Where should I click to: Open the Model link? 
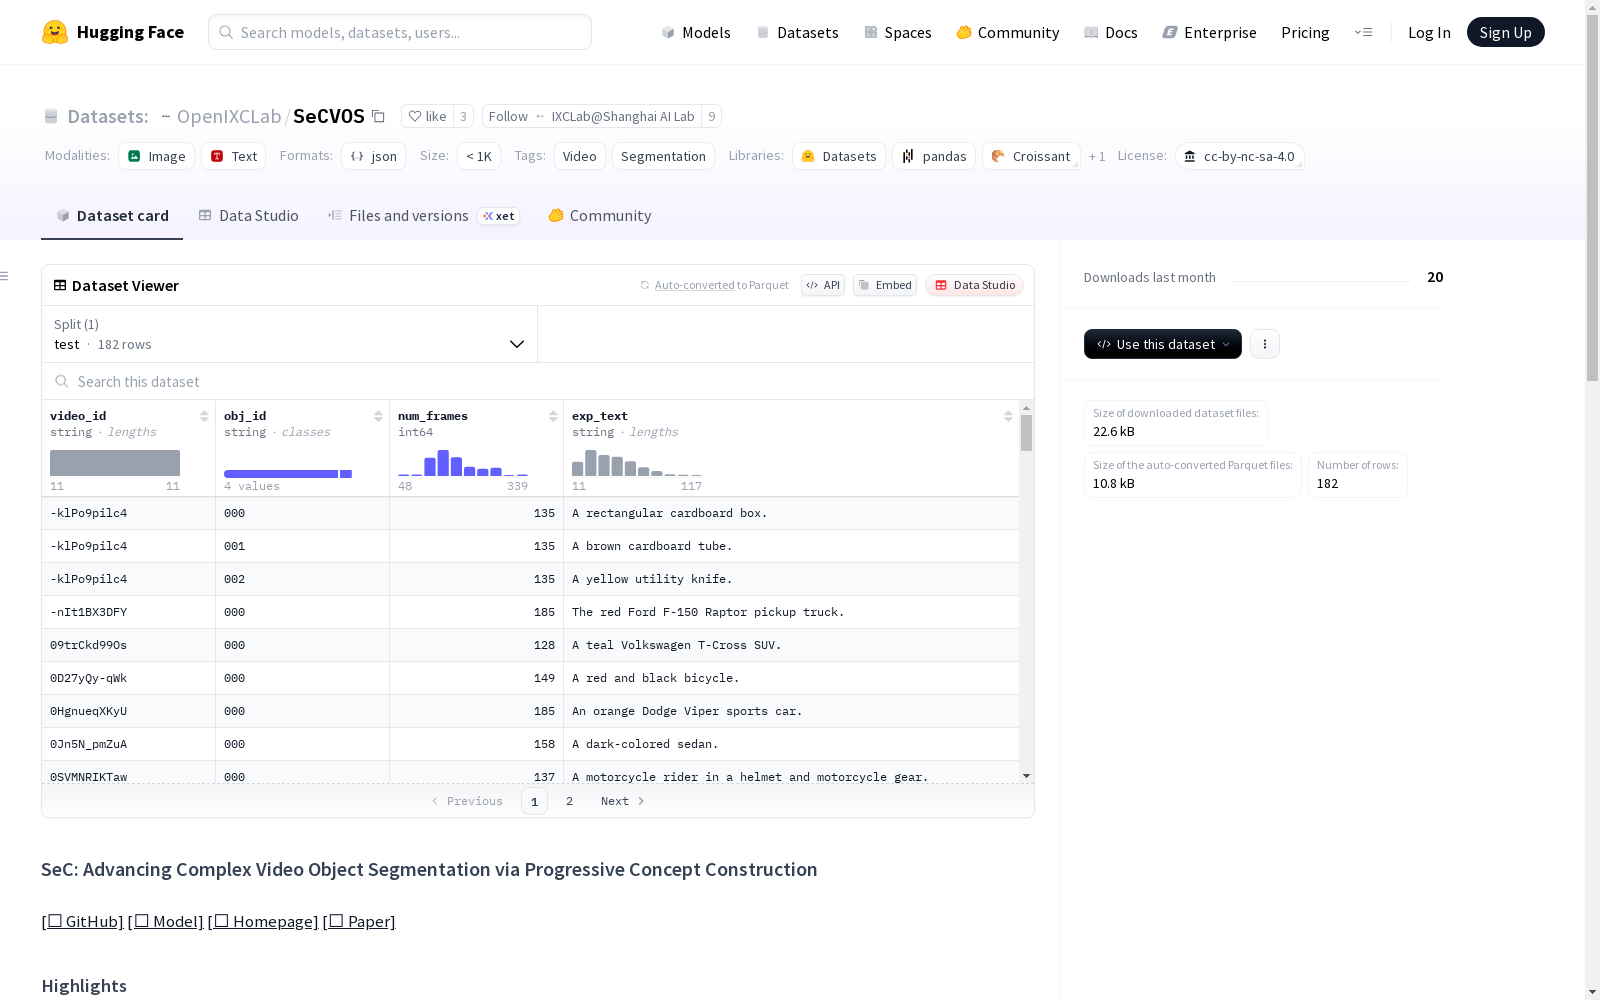(x=166, y=921)
